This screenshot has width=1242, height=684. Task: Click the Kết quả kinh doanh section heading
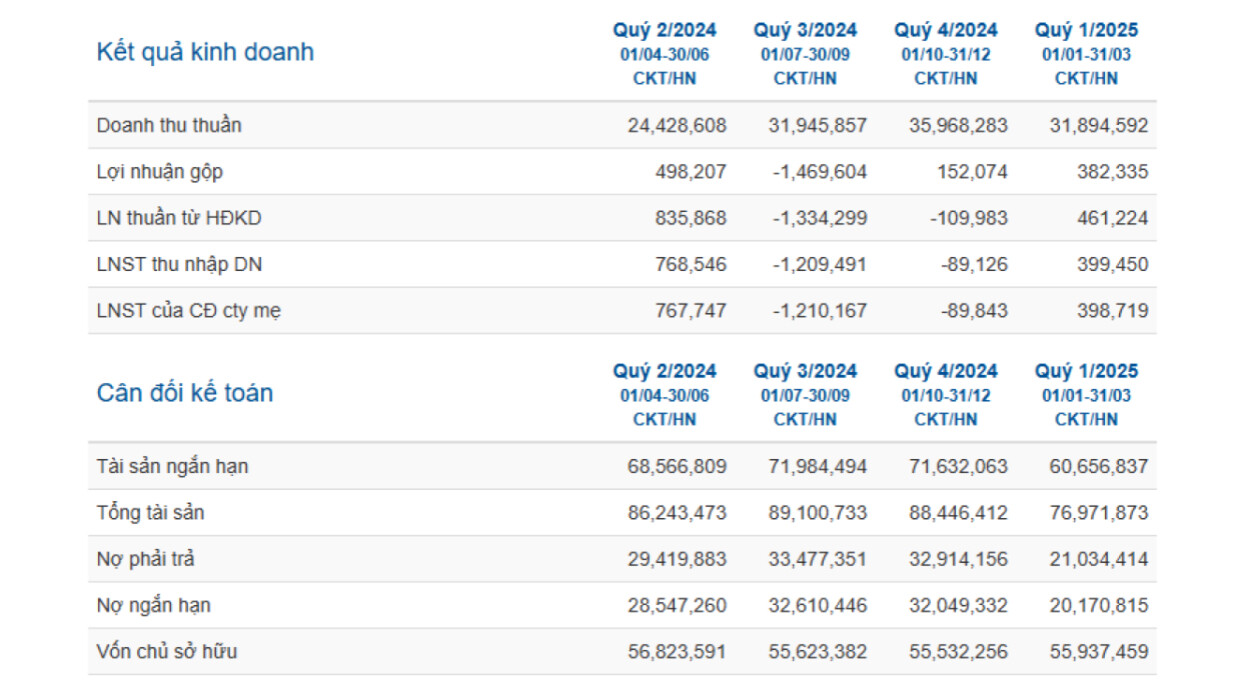(205, 52)
